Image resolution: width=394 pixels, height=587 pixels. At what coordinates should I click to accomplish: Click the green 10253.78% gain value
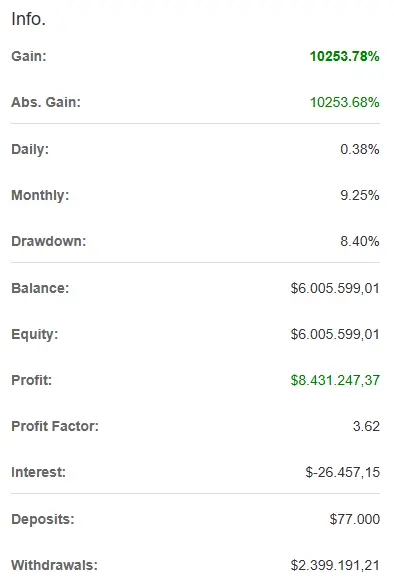click(x=345, y=56)
